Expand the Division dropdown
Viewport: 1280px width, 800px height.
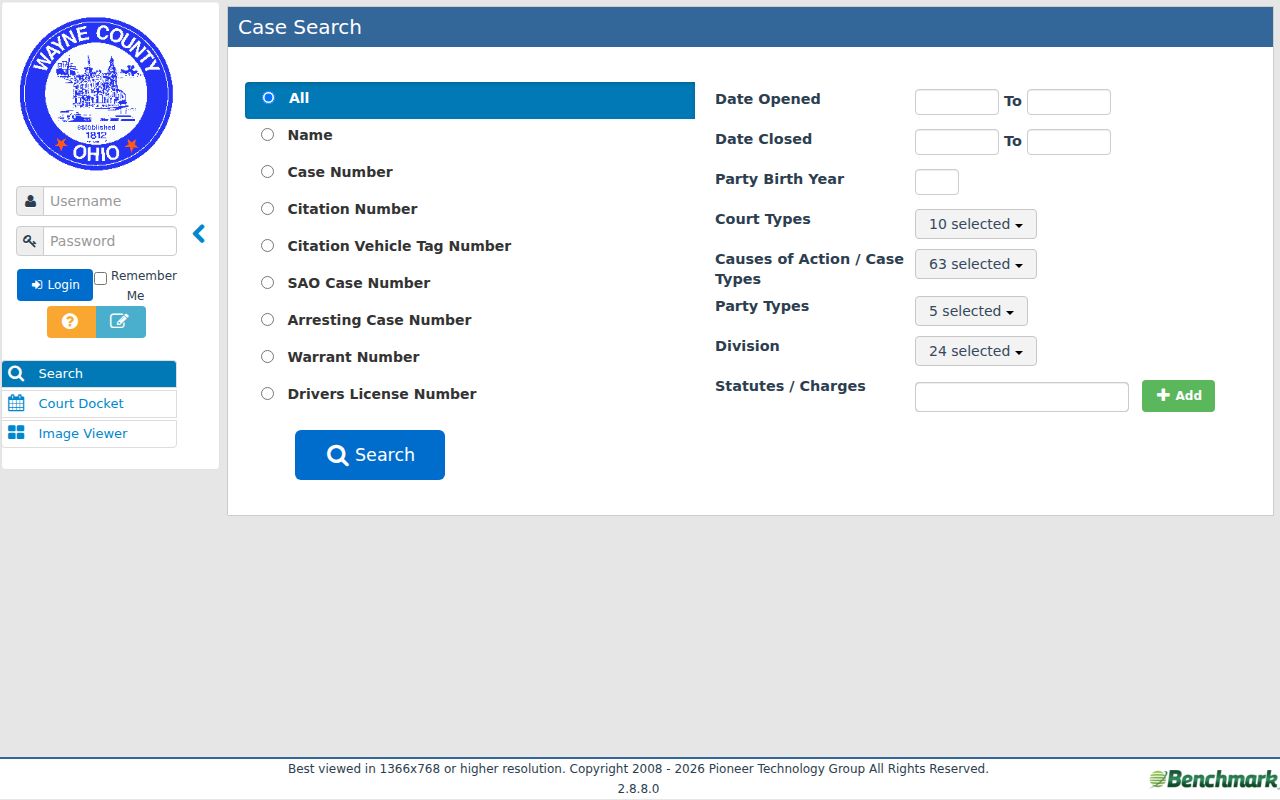(x=975, y=351)
